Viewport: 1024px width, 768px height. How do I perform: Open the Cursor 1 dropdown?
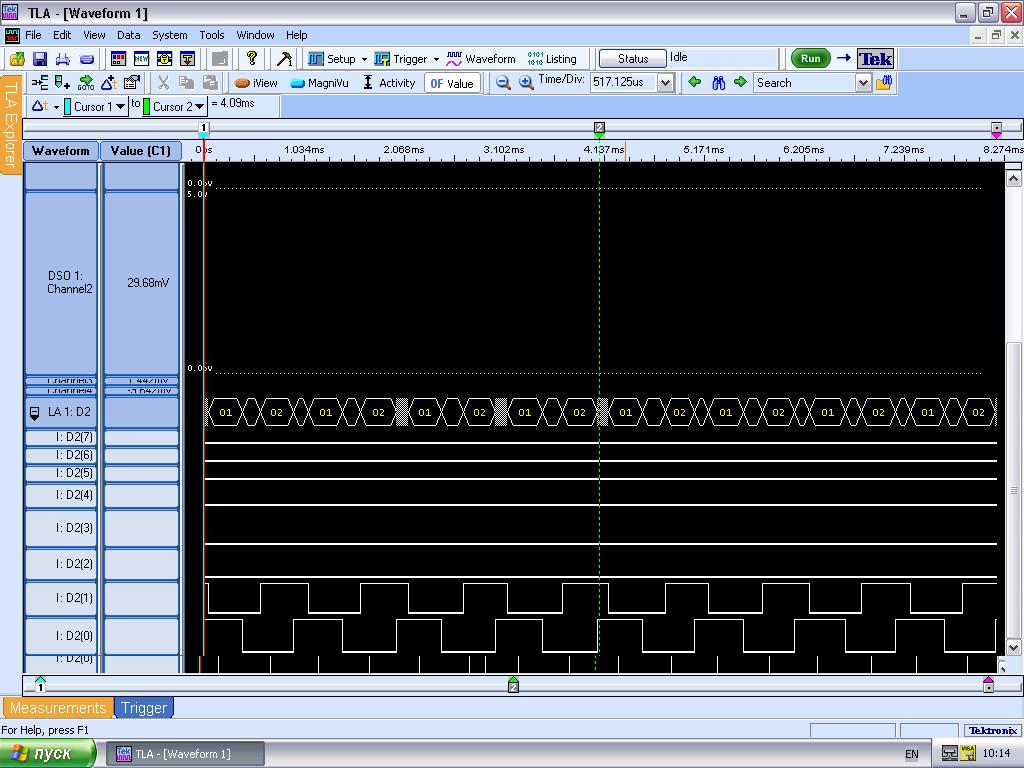click(x=120, y=106)
